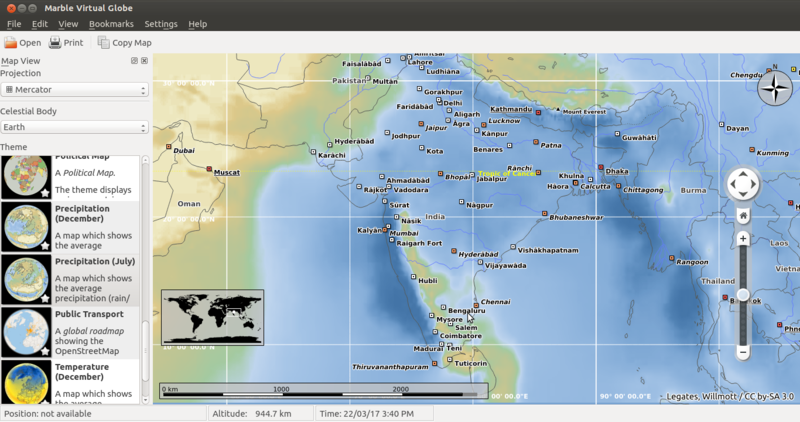
Task: Click the Bhubaneshwar city marker
Action: coord(544,214)
